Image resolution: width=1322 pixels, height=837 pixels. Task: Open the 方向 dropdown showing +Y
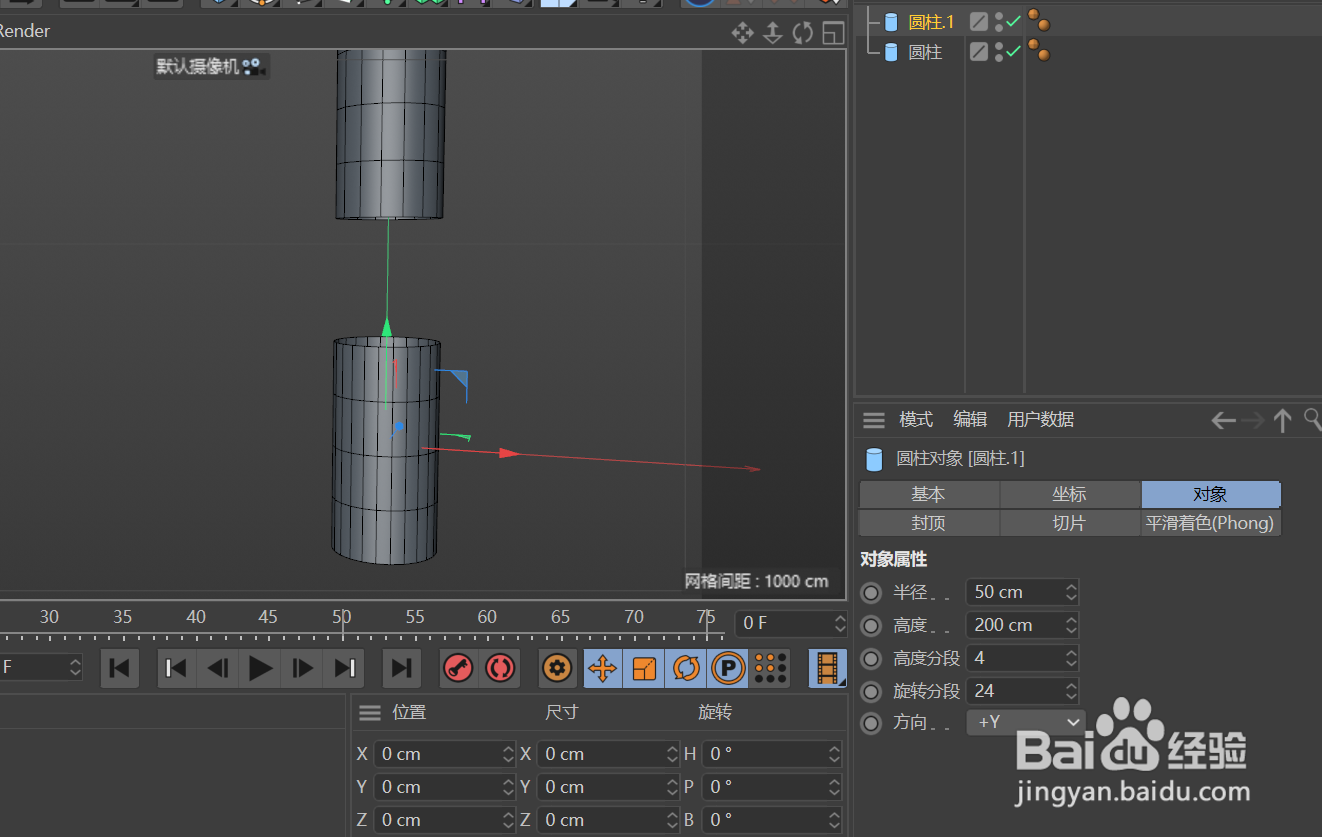pos(1026,722)
